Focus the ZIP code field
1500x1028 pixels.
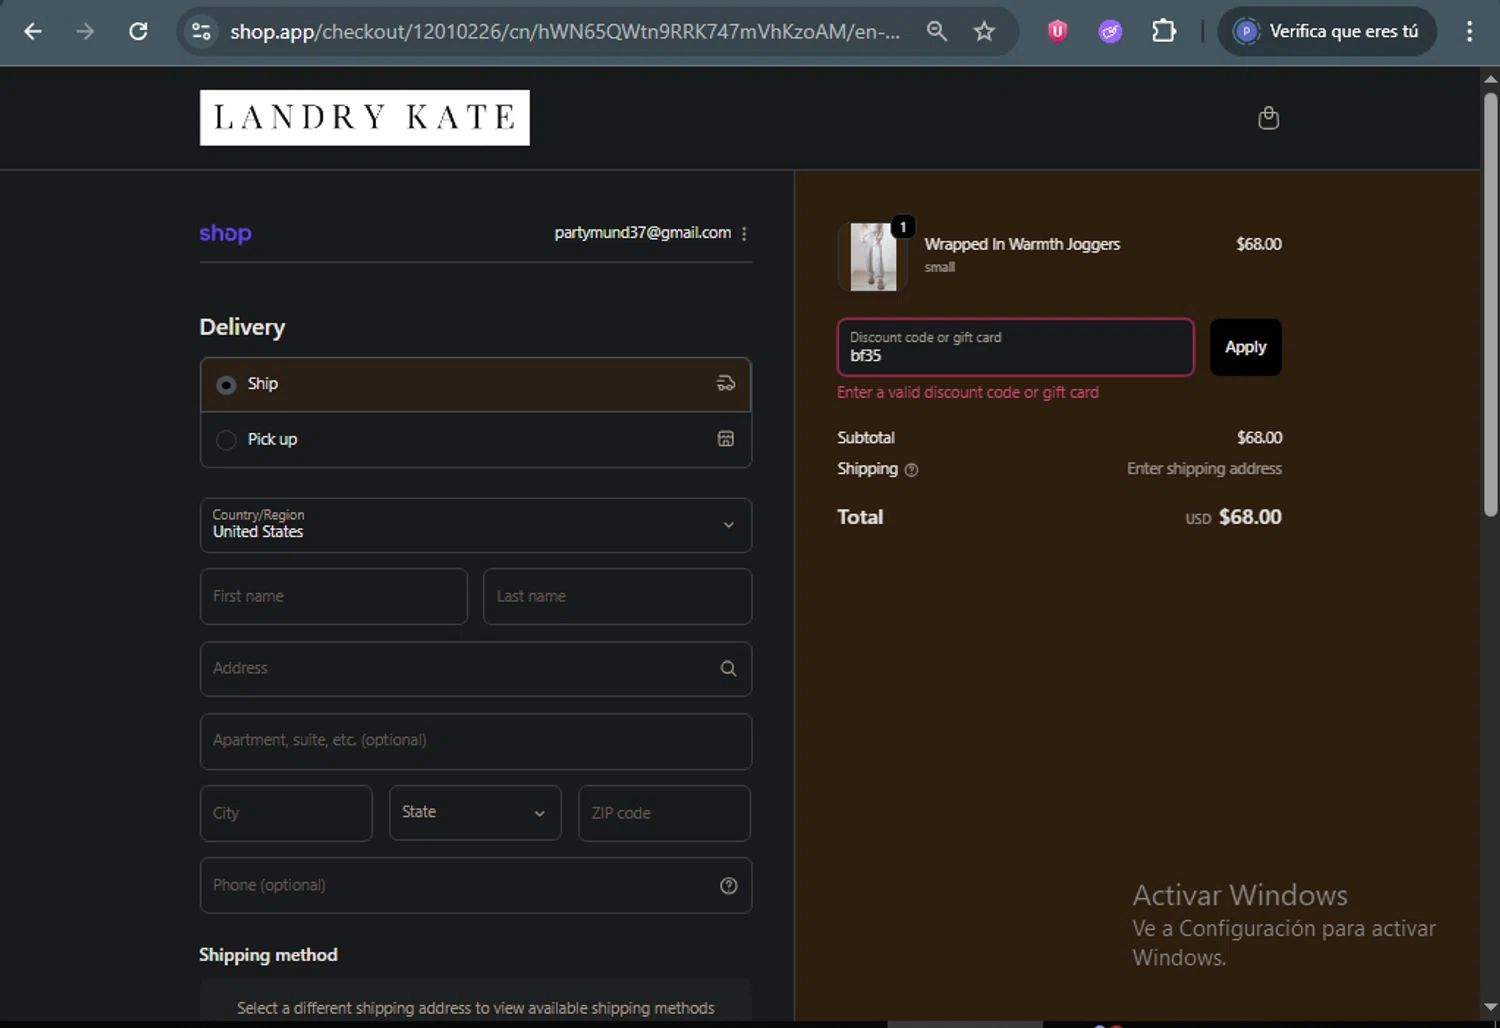click(664, 813)
